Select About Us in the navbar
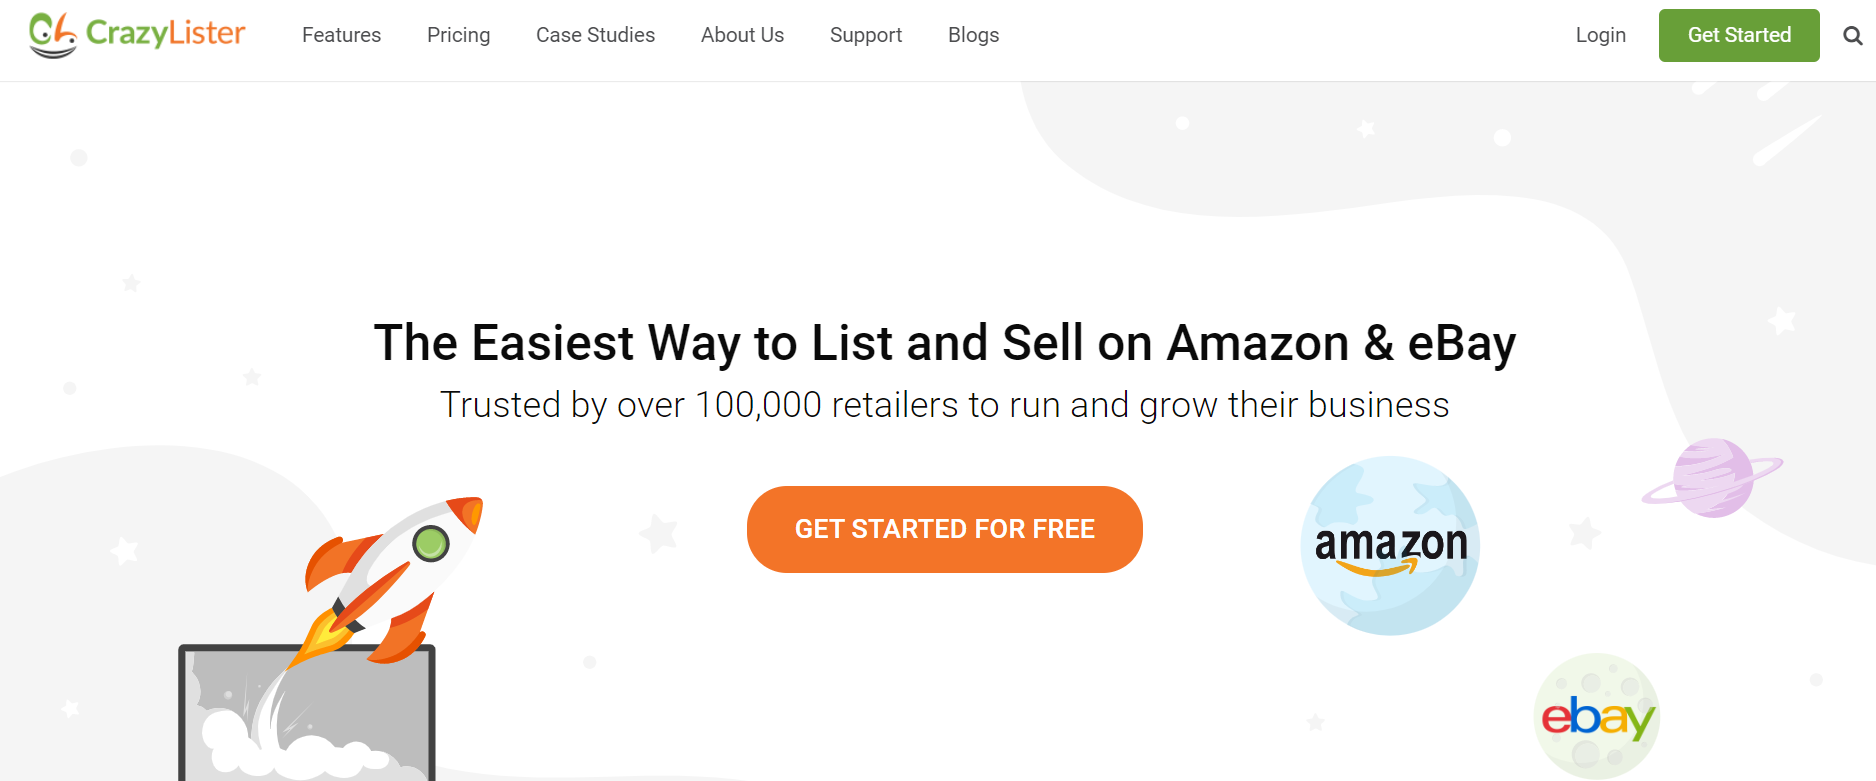The width and height of the screenshot is (1876, 781). (742, 35)
